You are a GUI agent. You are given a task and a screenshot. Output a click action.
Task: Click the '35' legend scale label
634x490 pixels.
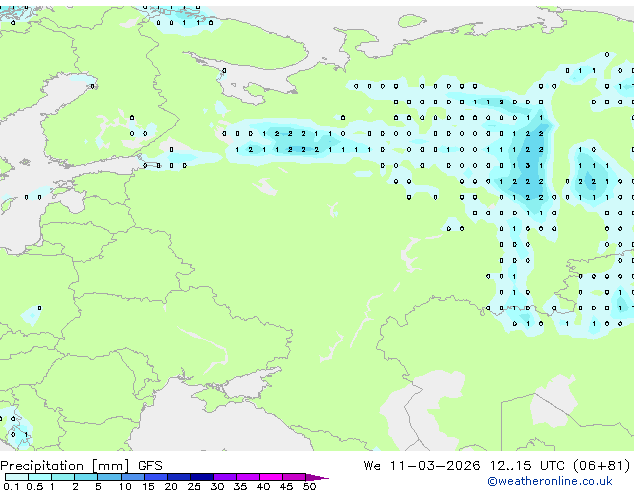click(x=240, y=486)
